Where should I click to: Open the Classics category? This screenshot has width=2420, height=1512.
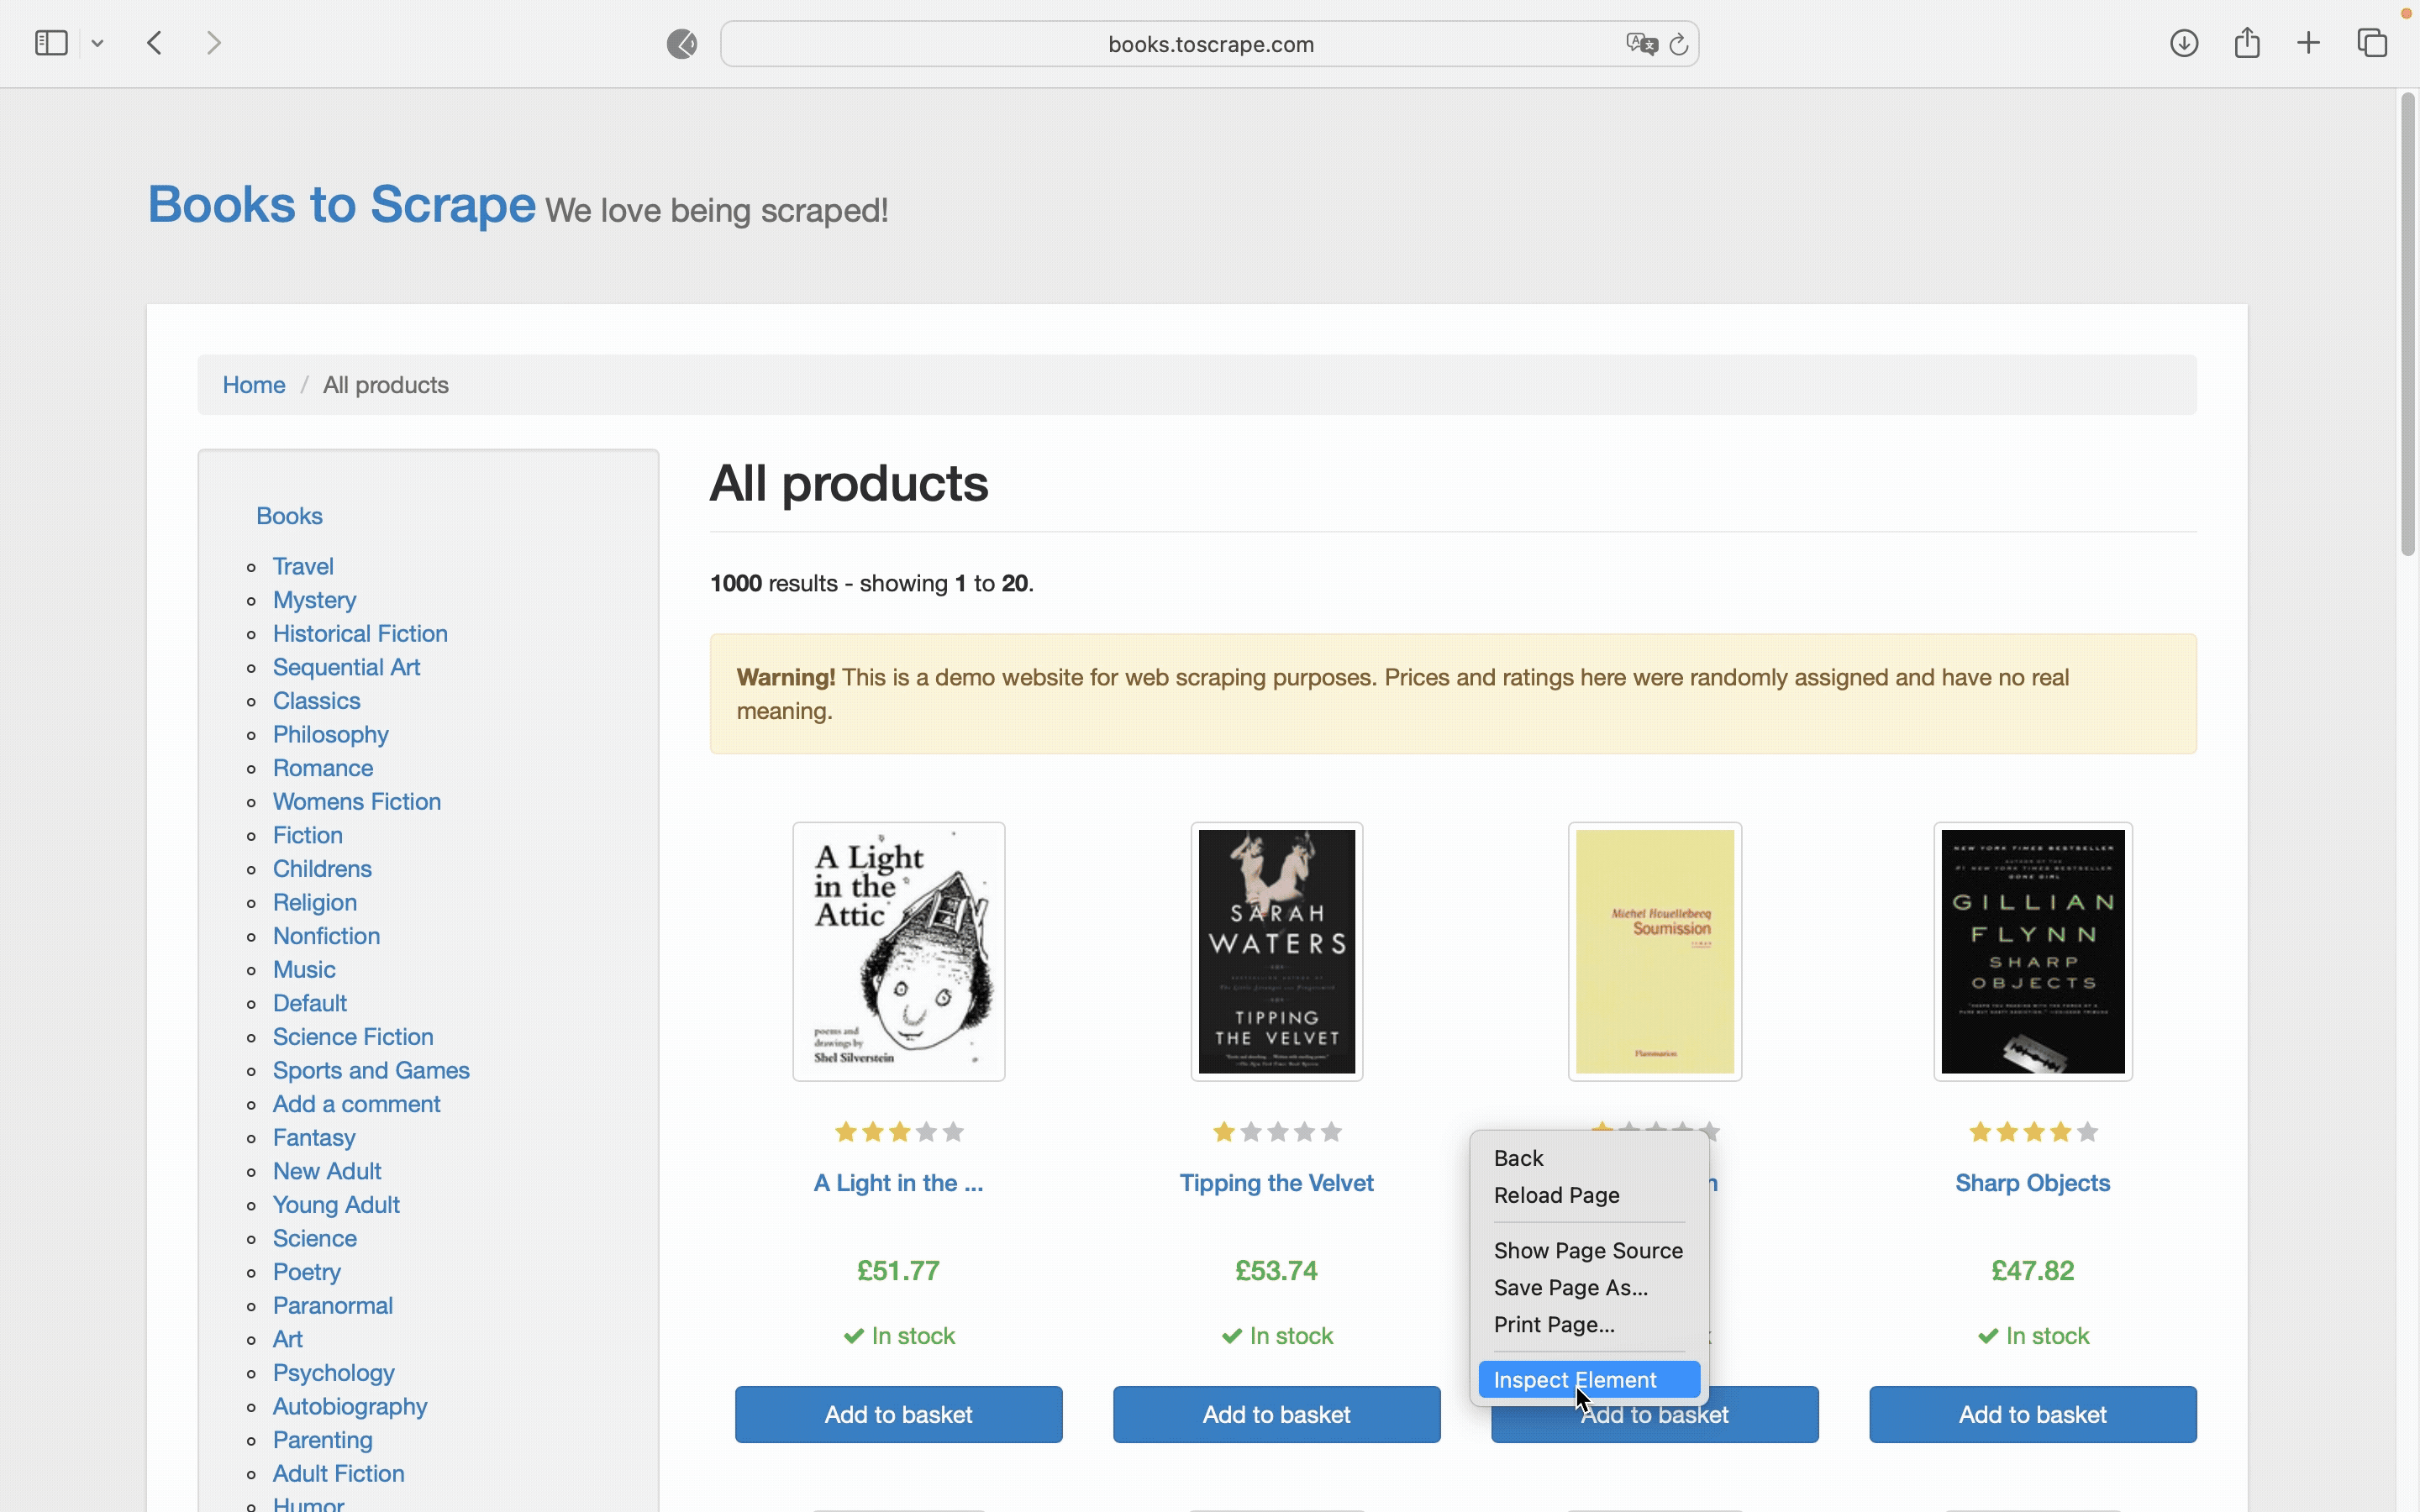coord(317,701)
